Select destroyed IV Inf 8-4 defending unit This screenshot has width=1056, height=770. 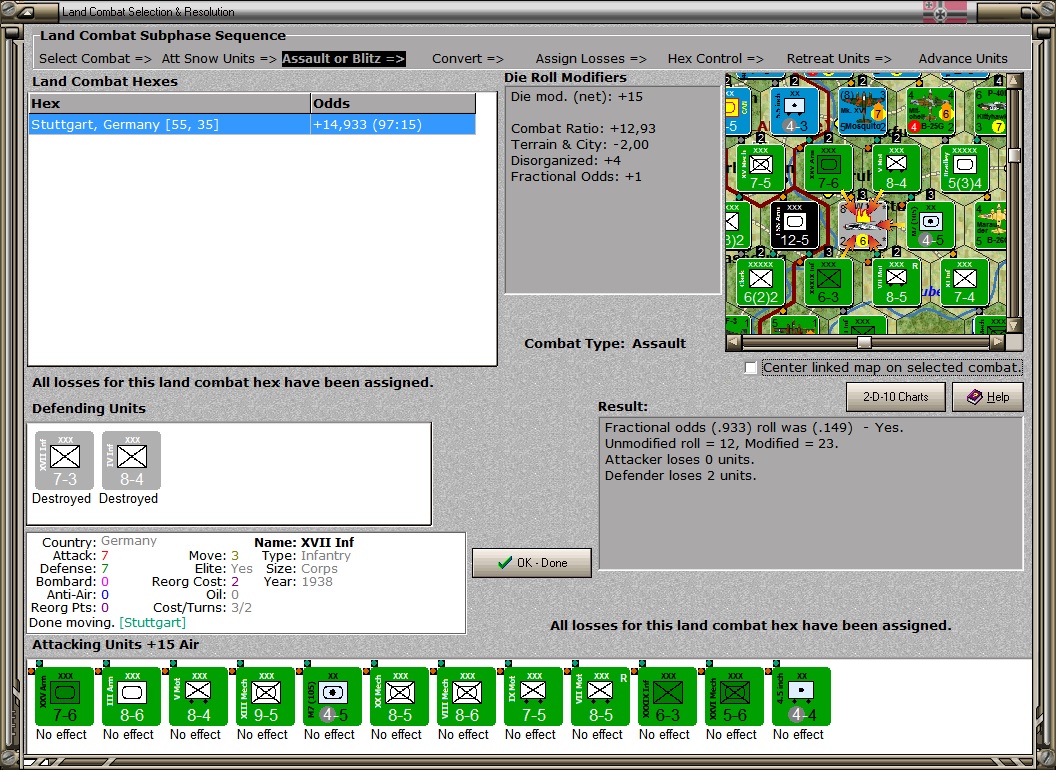pyautogui.click(x=131, y=461)
